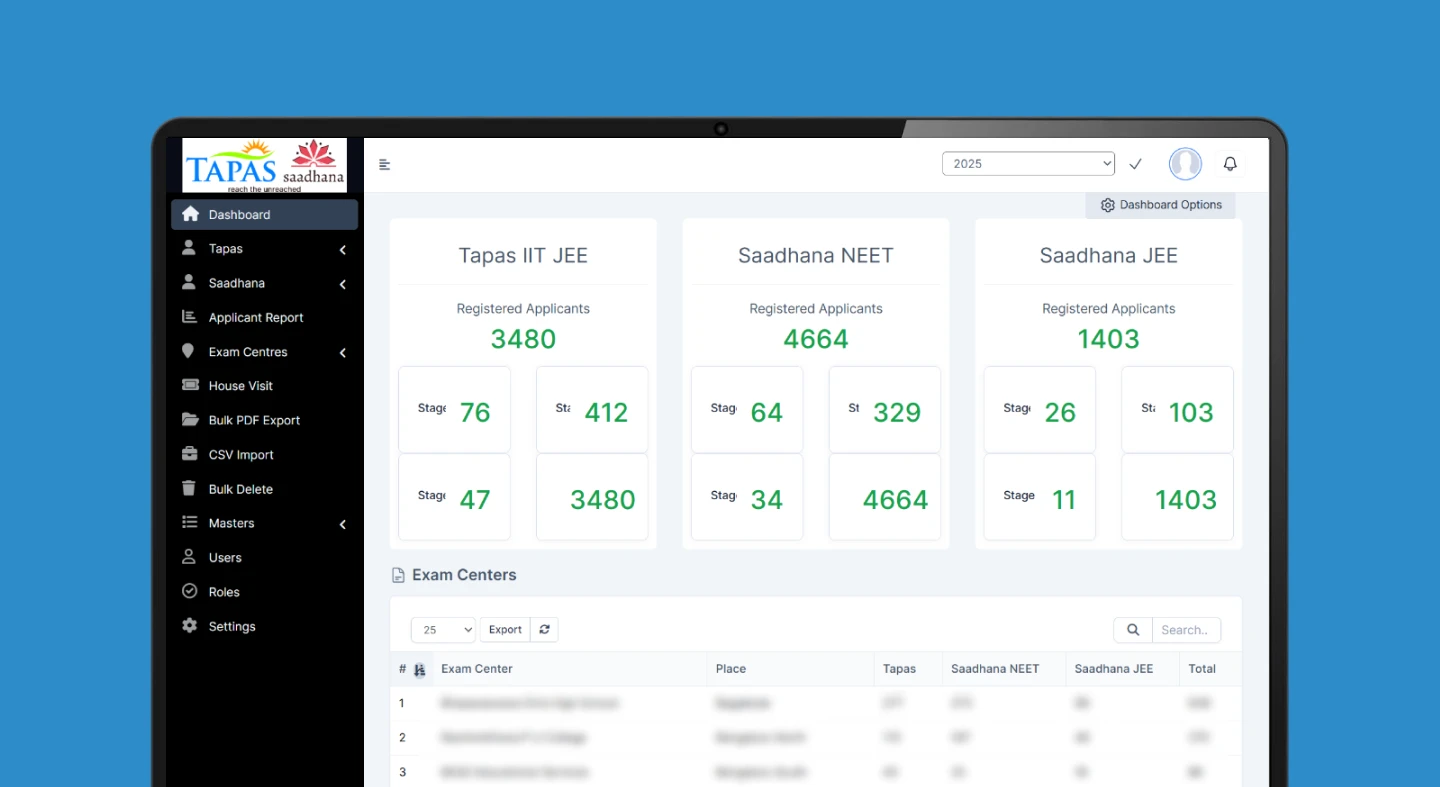Open Dashboard Options
Screen dimensions: 1440x787
1160,205
